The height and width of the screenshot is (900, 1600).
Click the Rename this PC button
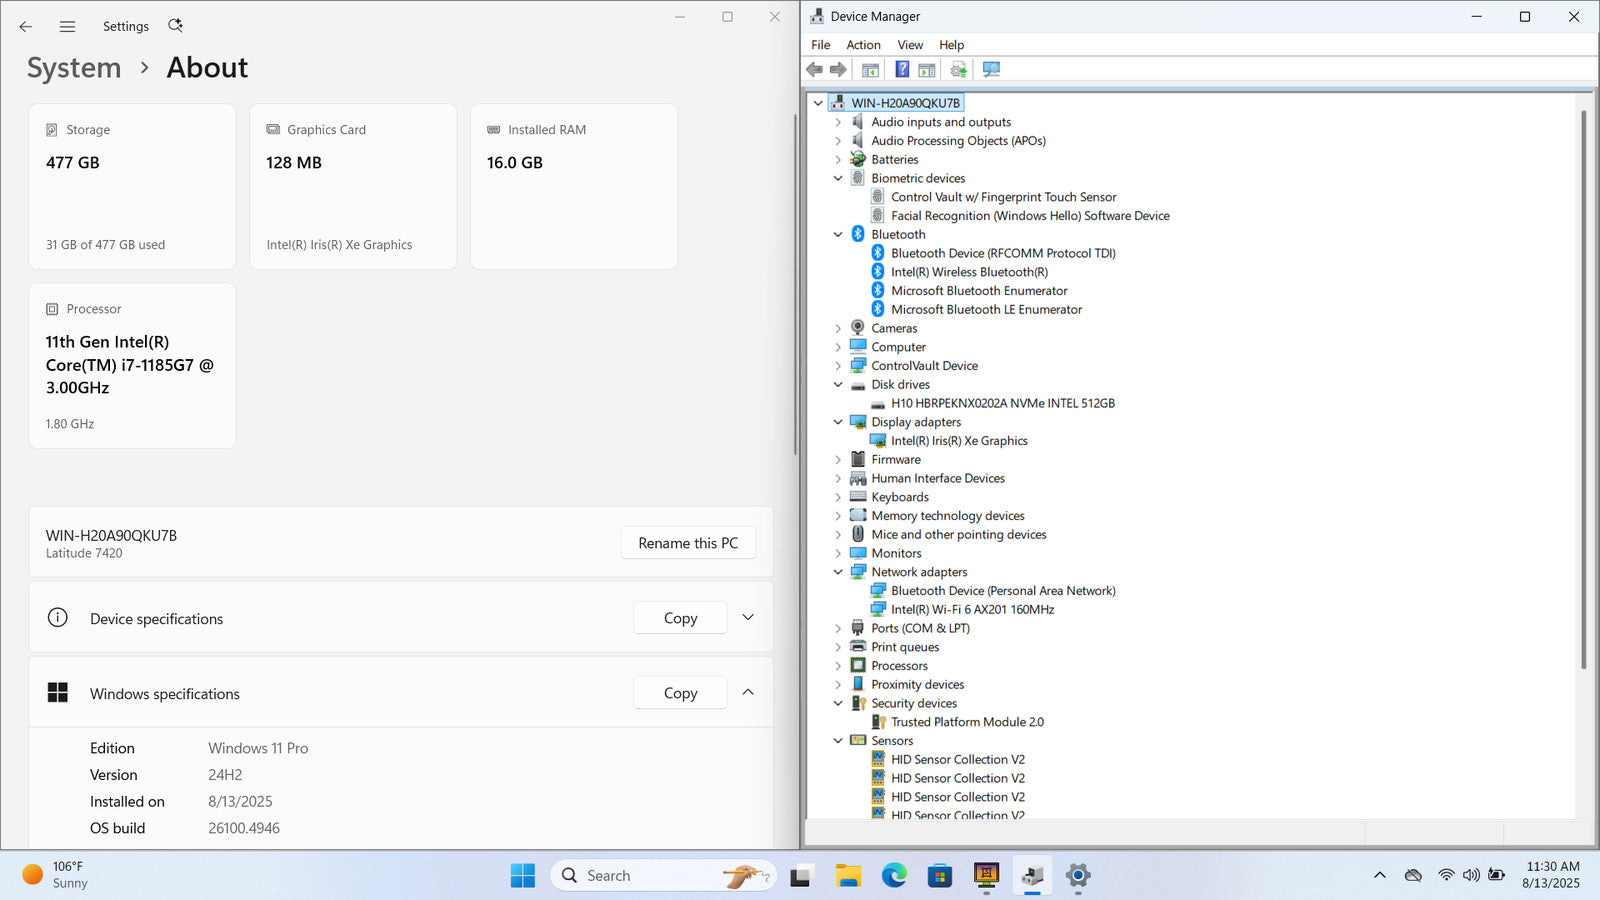[x=688, y=543]
